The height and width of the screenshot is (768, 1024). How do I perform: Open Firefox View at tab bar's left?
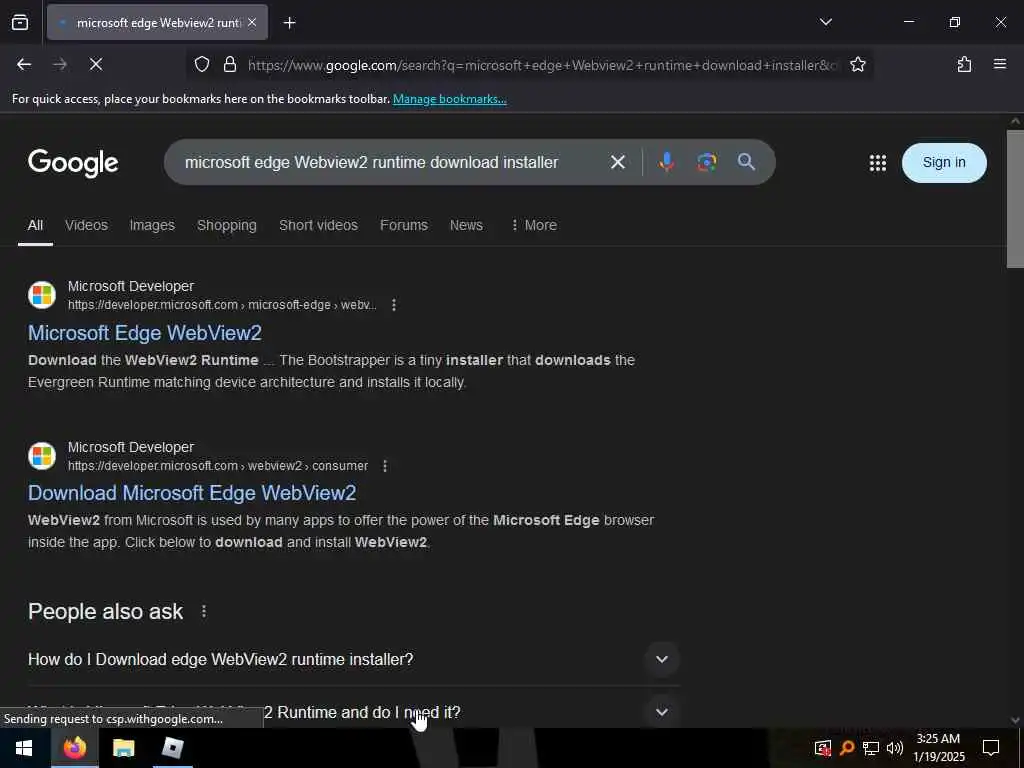point(20,23)
